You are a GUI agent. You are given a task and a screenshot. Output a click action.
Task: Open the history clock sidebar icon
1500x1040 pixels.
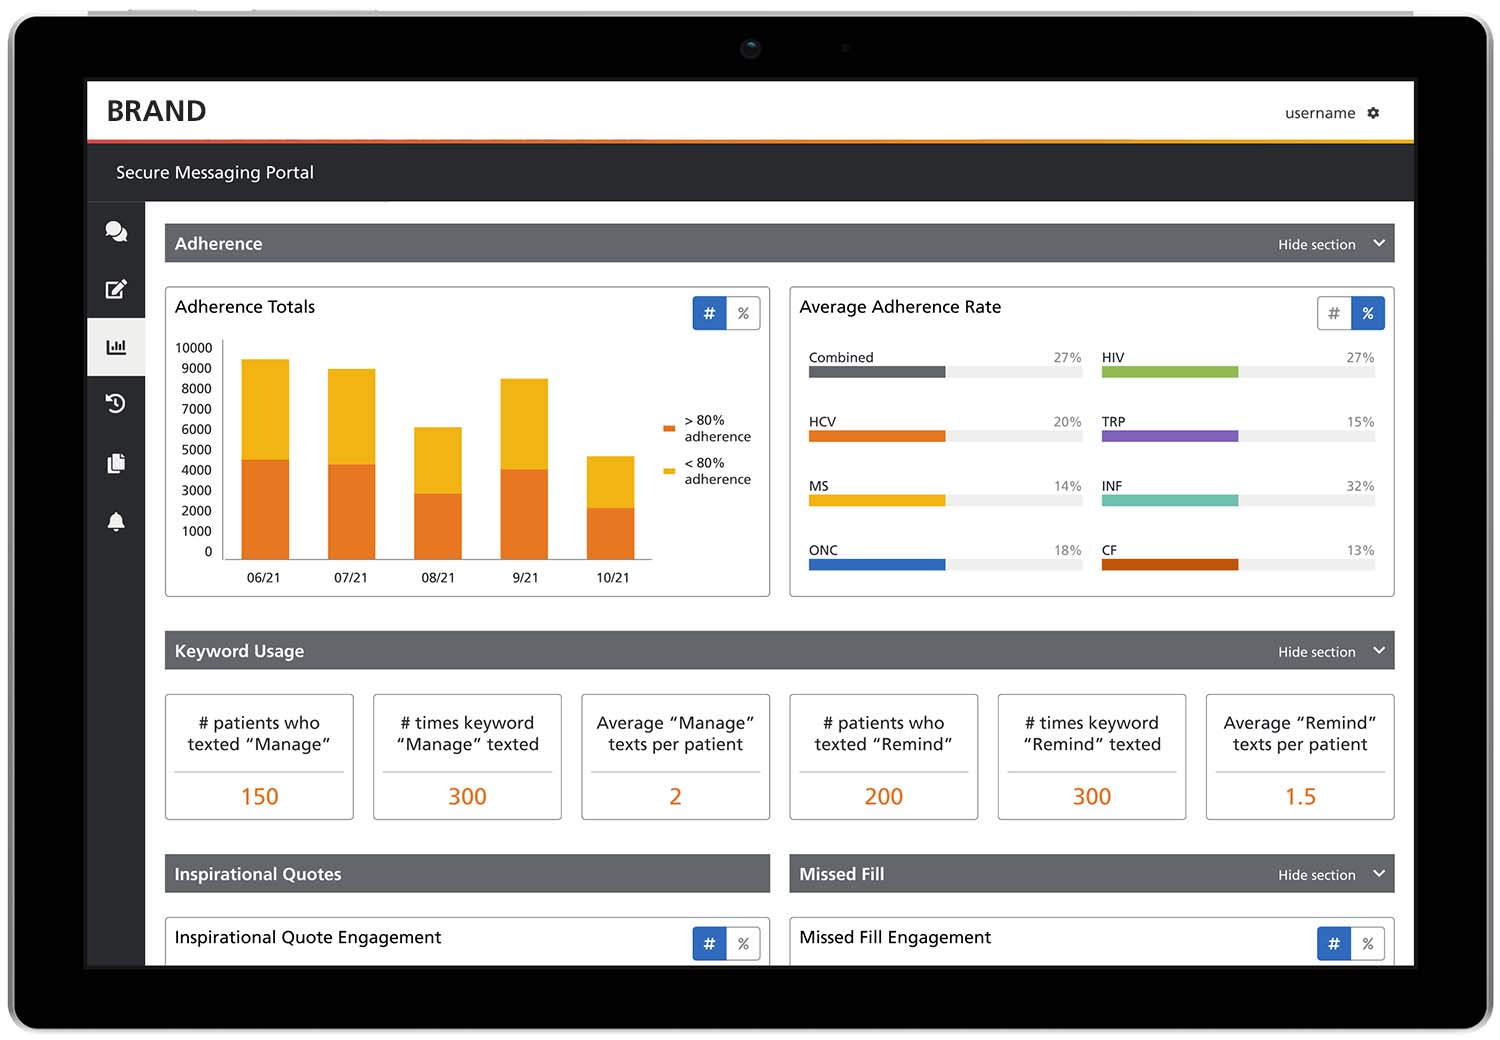[x=116, y=404]
